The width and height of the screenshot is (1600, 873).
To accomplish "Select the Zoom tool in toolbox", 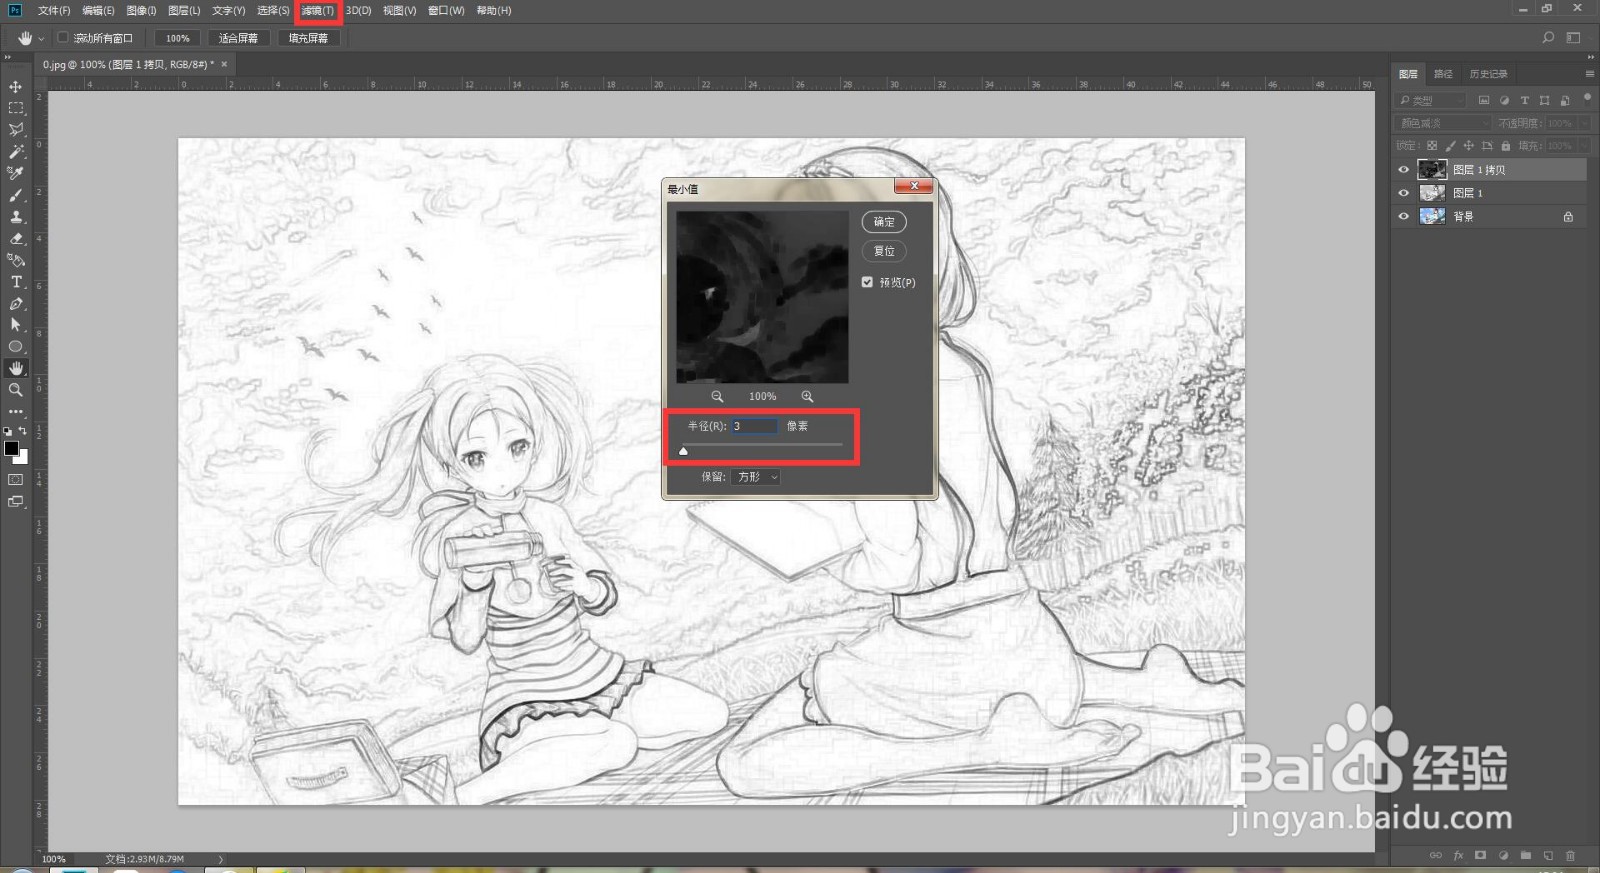I will 16,390.
